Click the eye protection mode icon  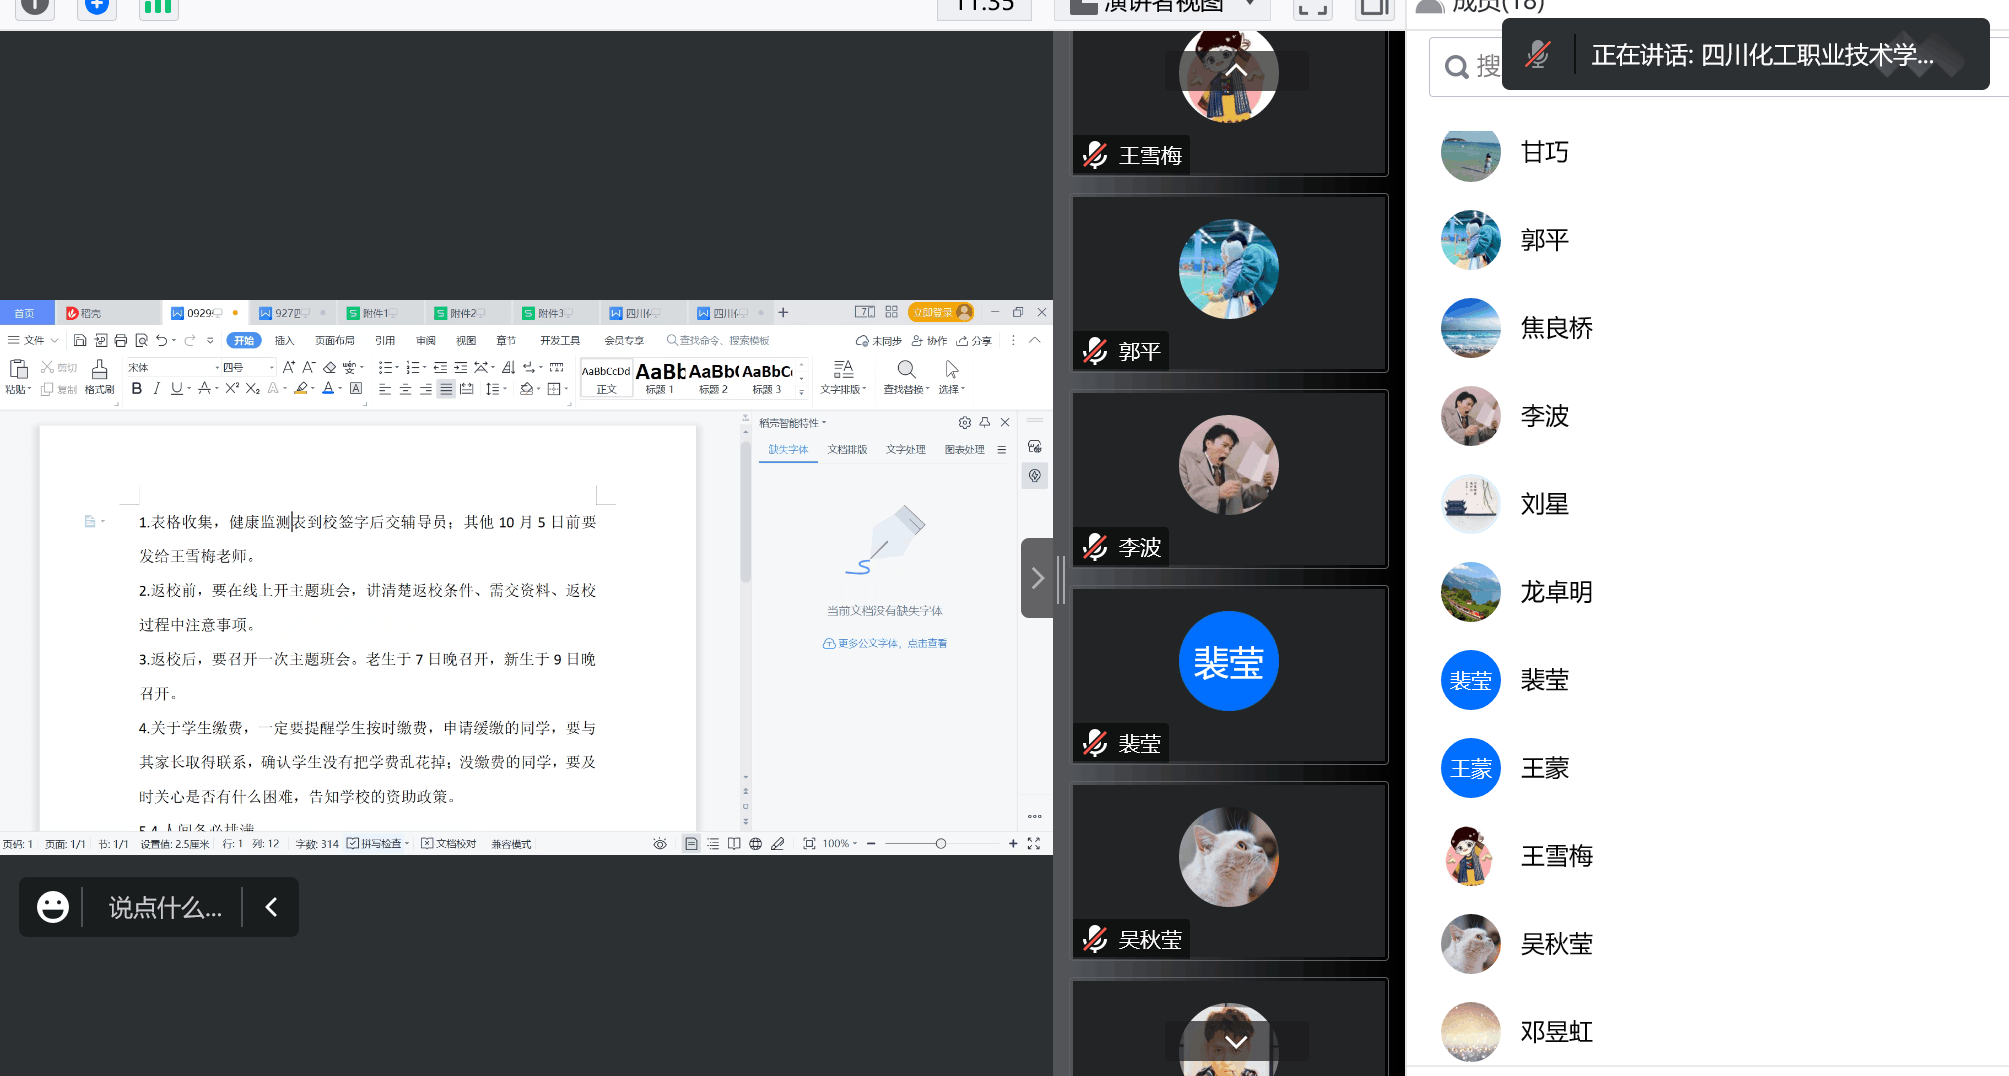(x=660, y=844)
